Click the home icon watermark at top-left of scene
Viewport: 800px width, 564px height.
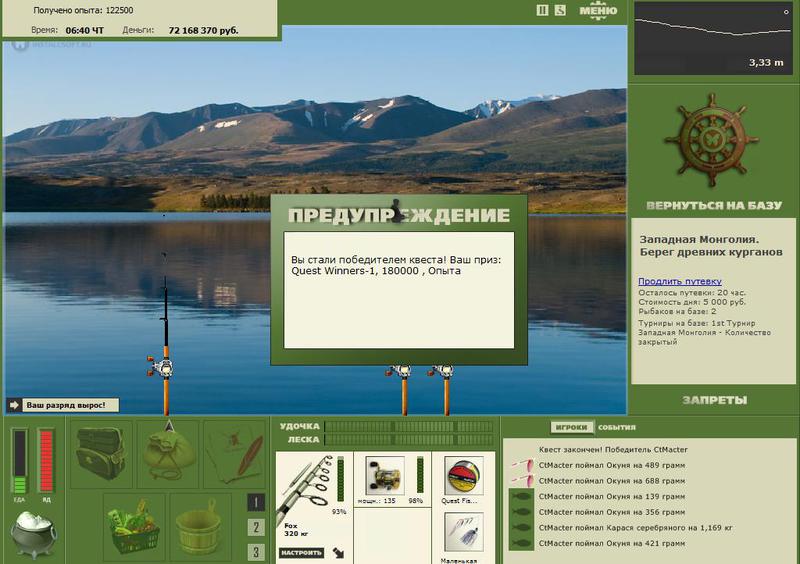(x=19, y=44)
